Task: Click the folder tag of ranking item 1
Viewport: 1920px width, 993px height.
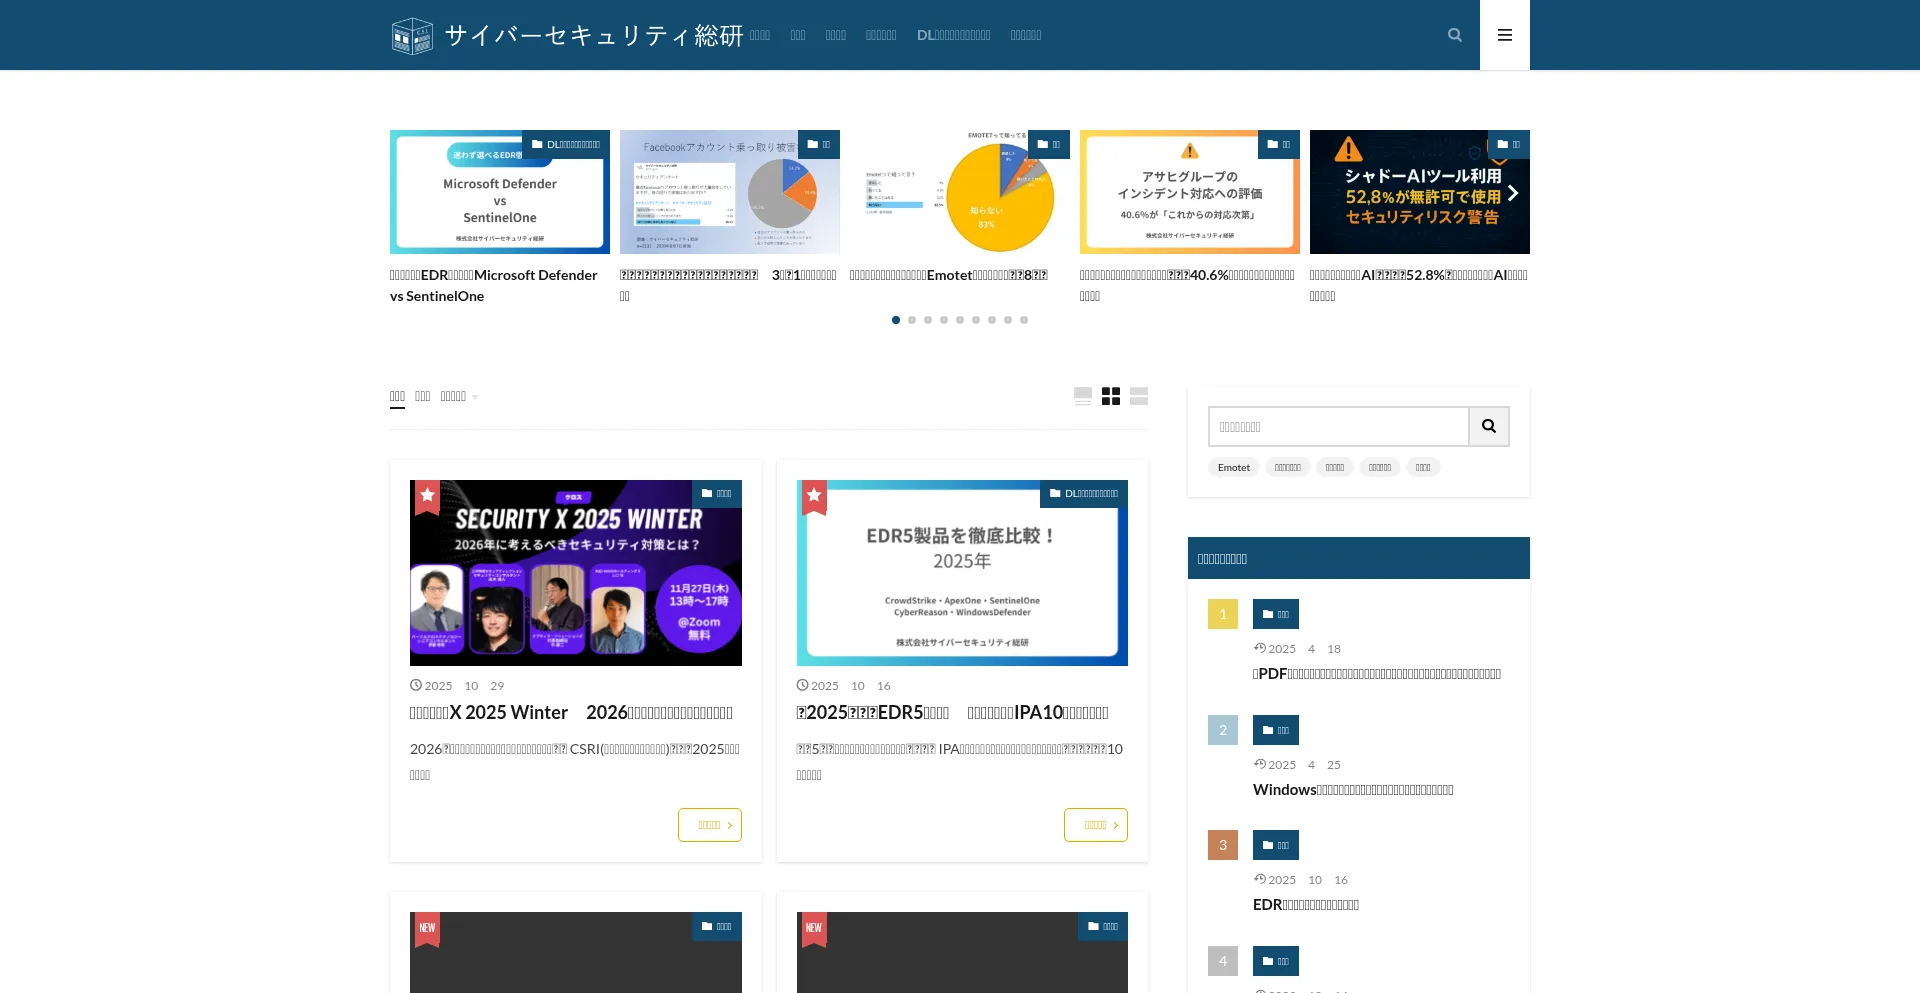Action: [x=1275, y=614]
